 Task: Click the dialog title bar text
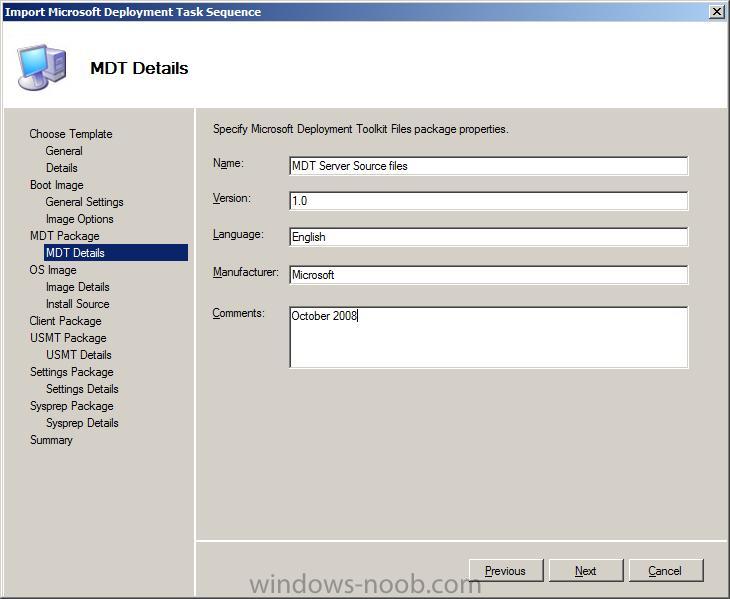pos(133,12)
